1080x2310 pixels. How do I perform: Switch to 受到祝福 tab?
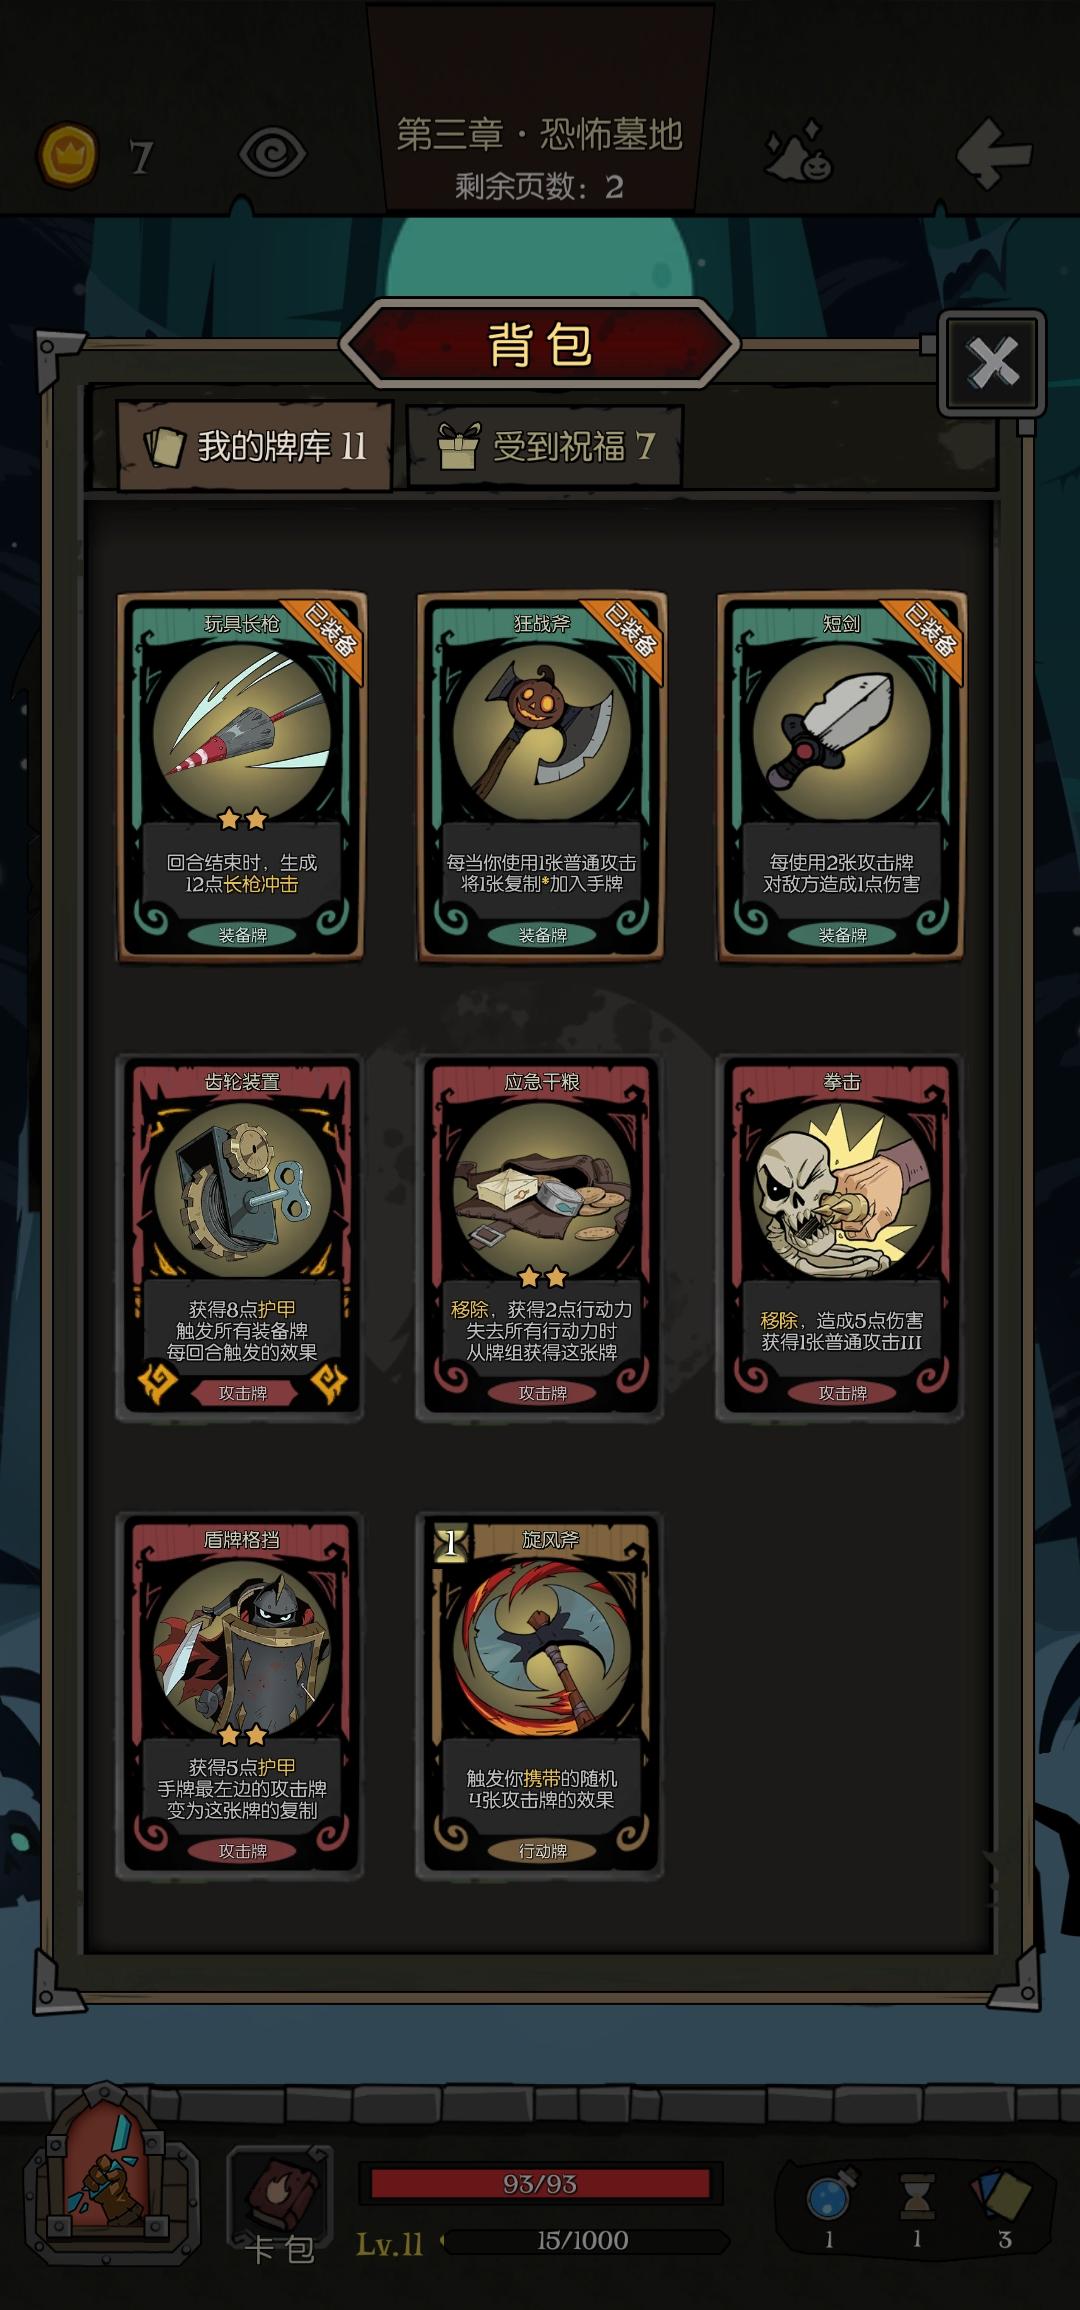[546, 446]
